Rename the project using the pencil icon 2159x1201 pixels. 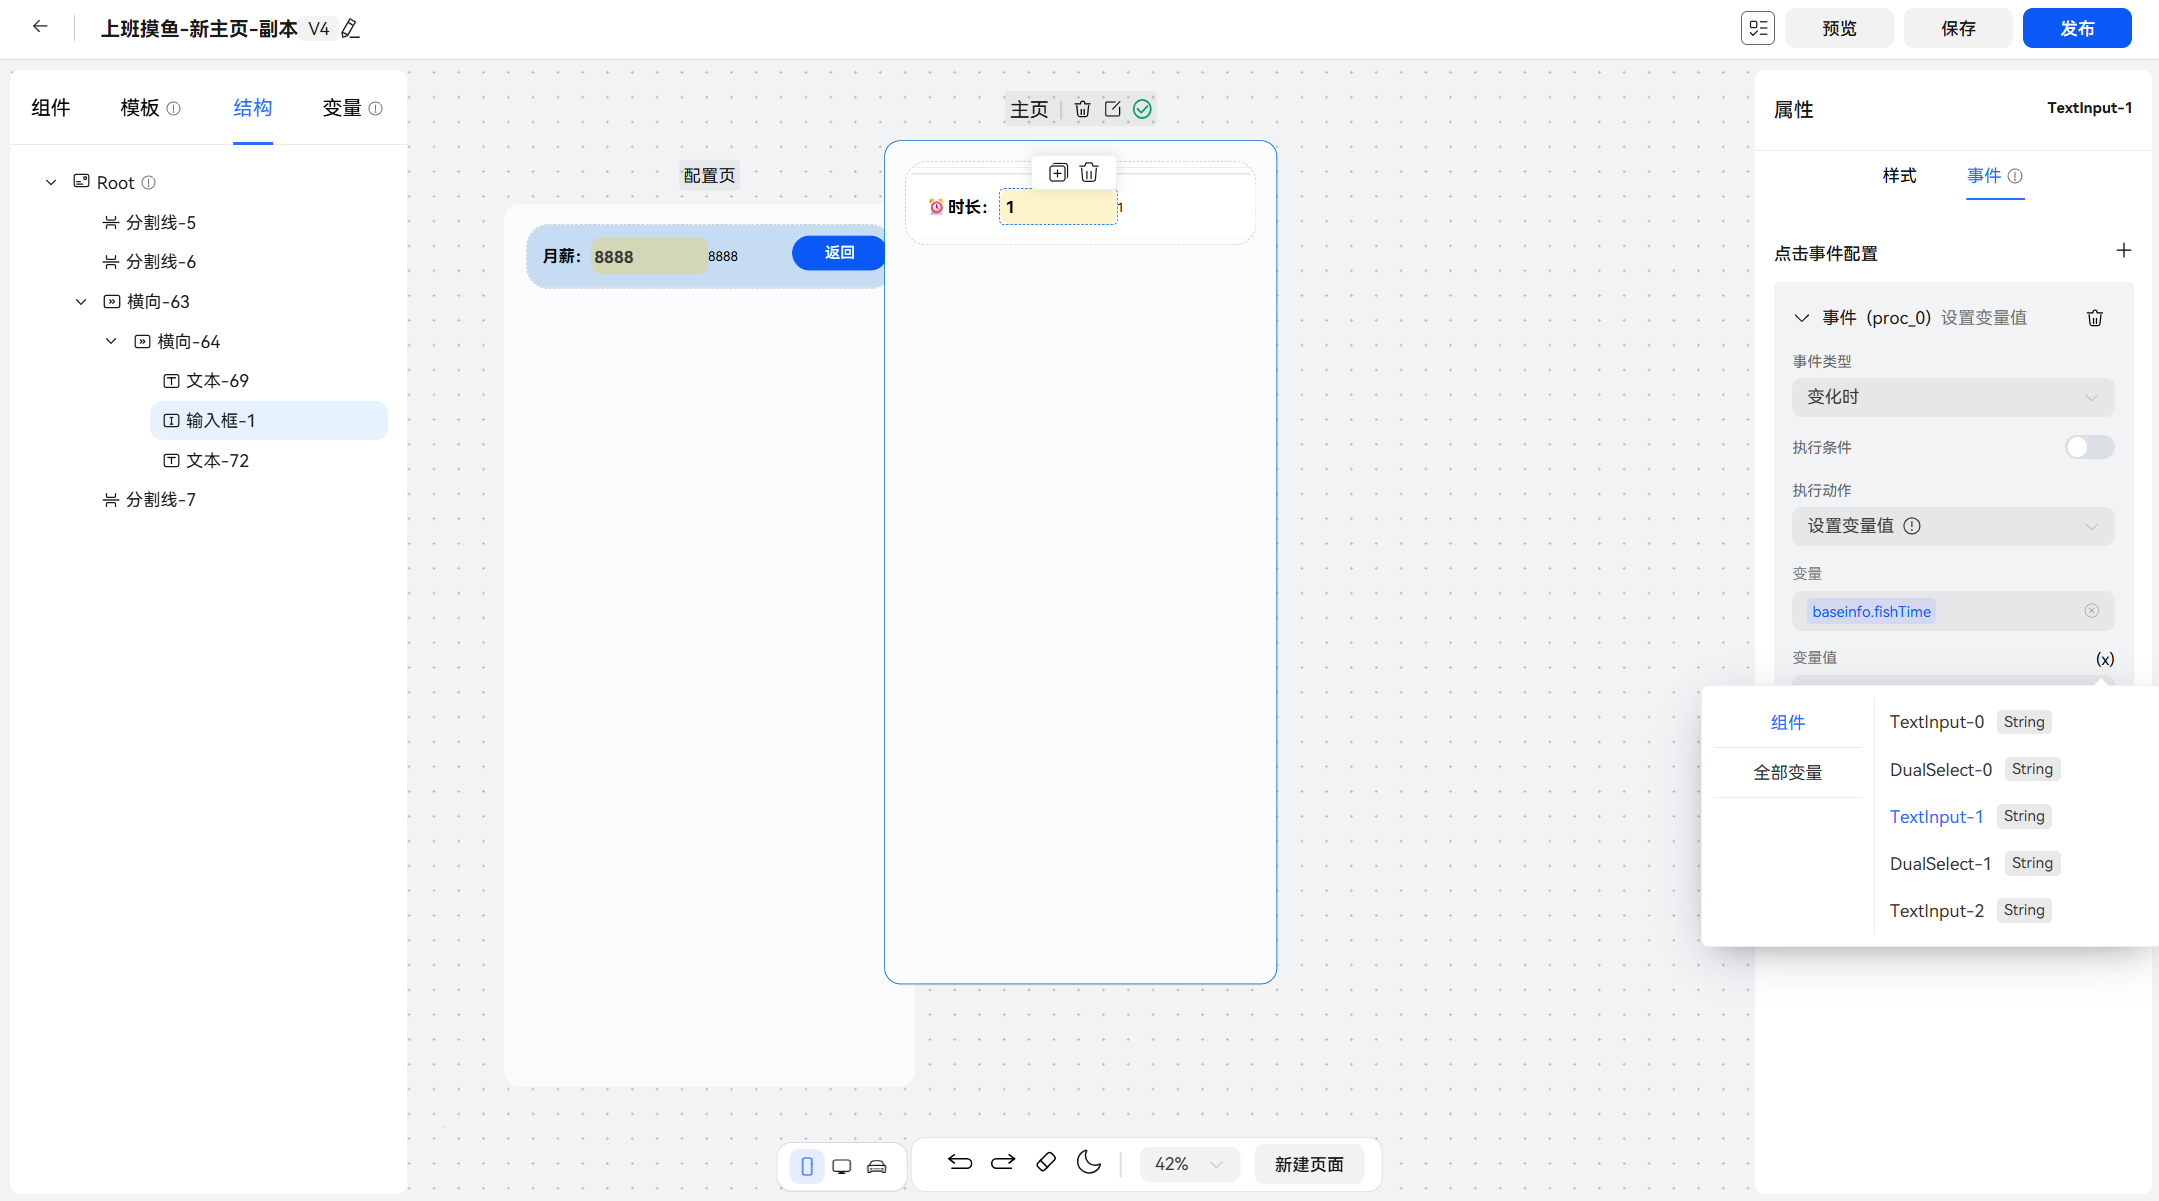(350, 28)
